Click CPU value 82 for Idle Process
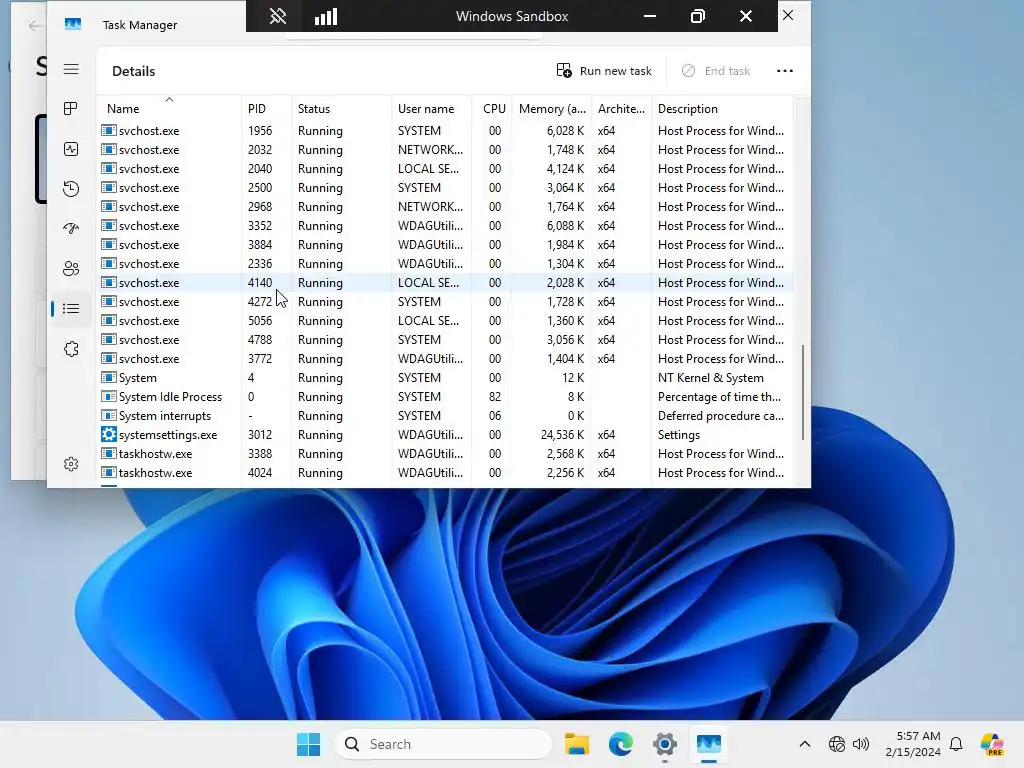The height and width of the screenshot is (768, 1024). pos(495,396)
